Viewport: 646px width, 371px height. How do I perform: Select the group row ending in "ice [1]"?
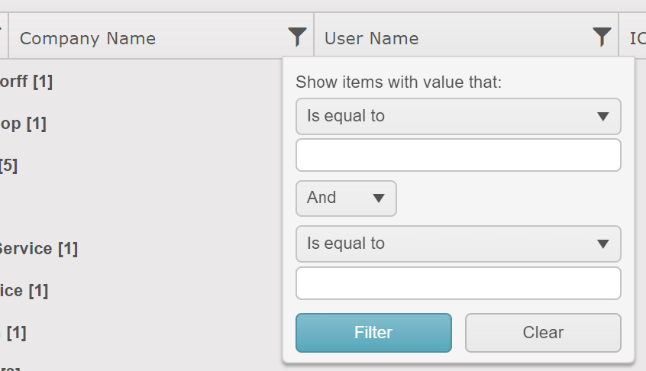pos(24,291)
